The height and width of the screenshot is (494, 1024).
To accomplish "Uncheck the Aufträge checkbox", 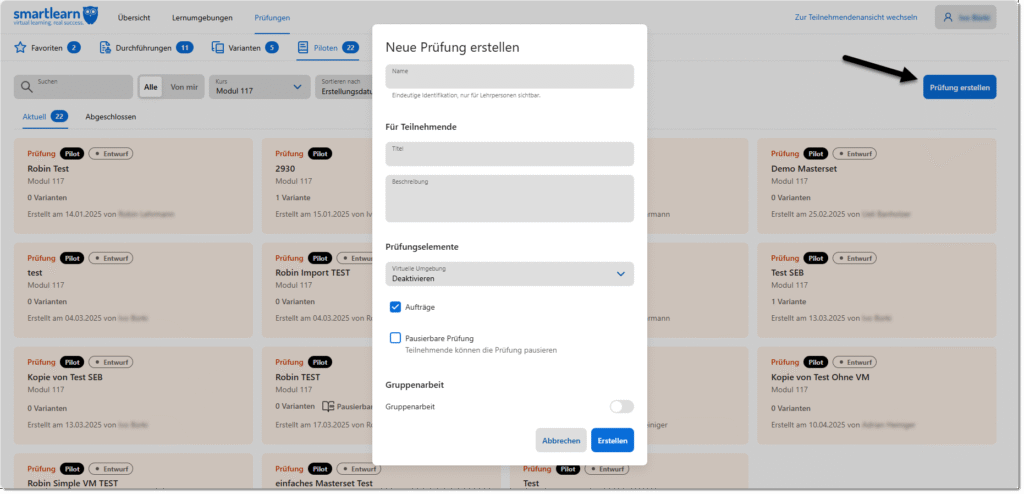I will coord(396,307).
